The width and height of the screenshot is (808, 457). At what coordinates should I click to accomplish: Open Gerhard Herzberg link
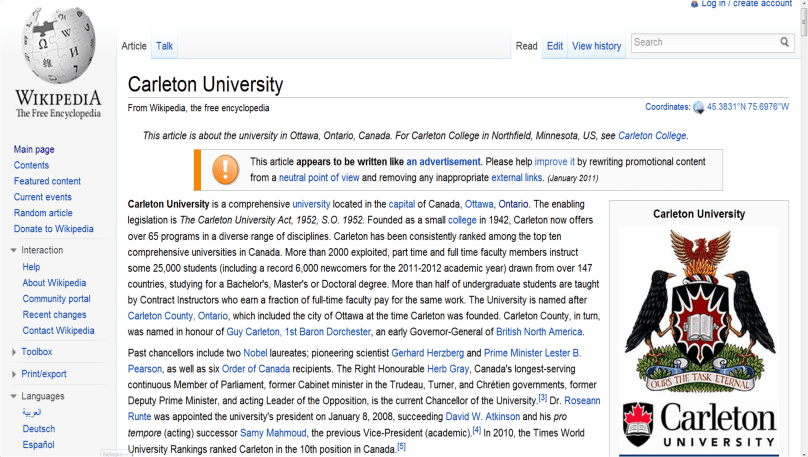coord(428,353)
